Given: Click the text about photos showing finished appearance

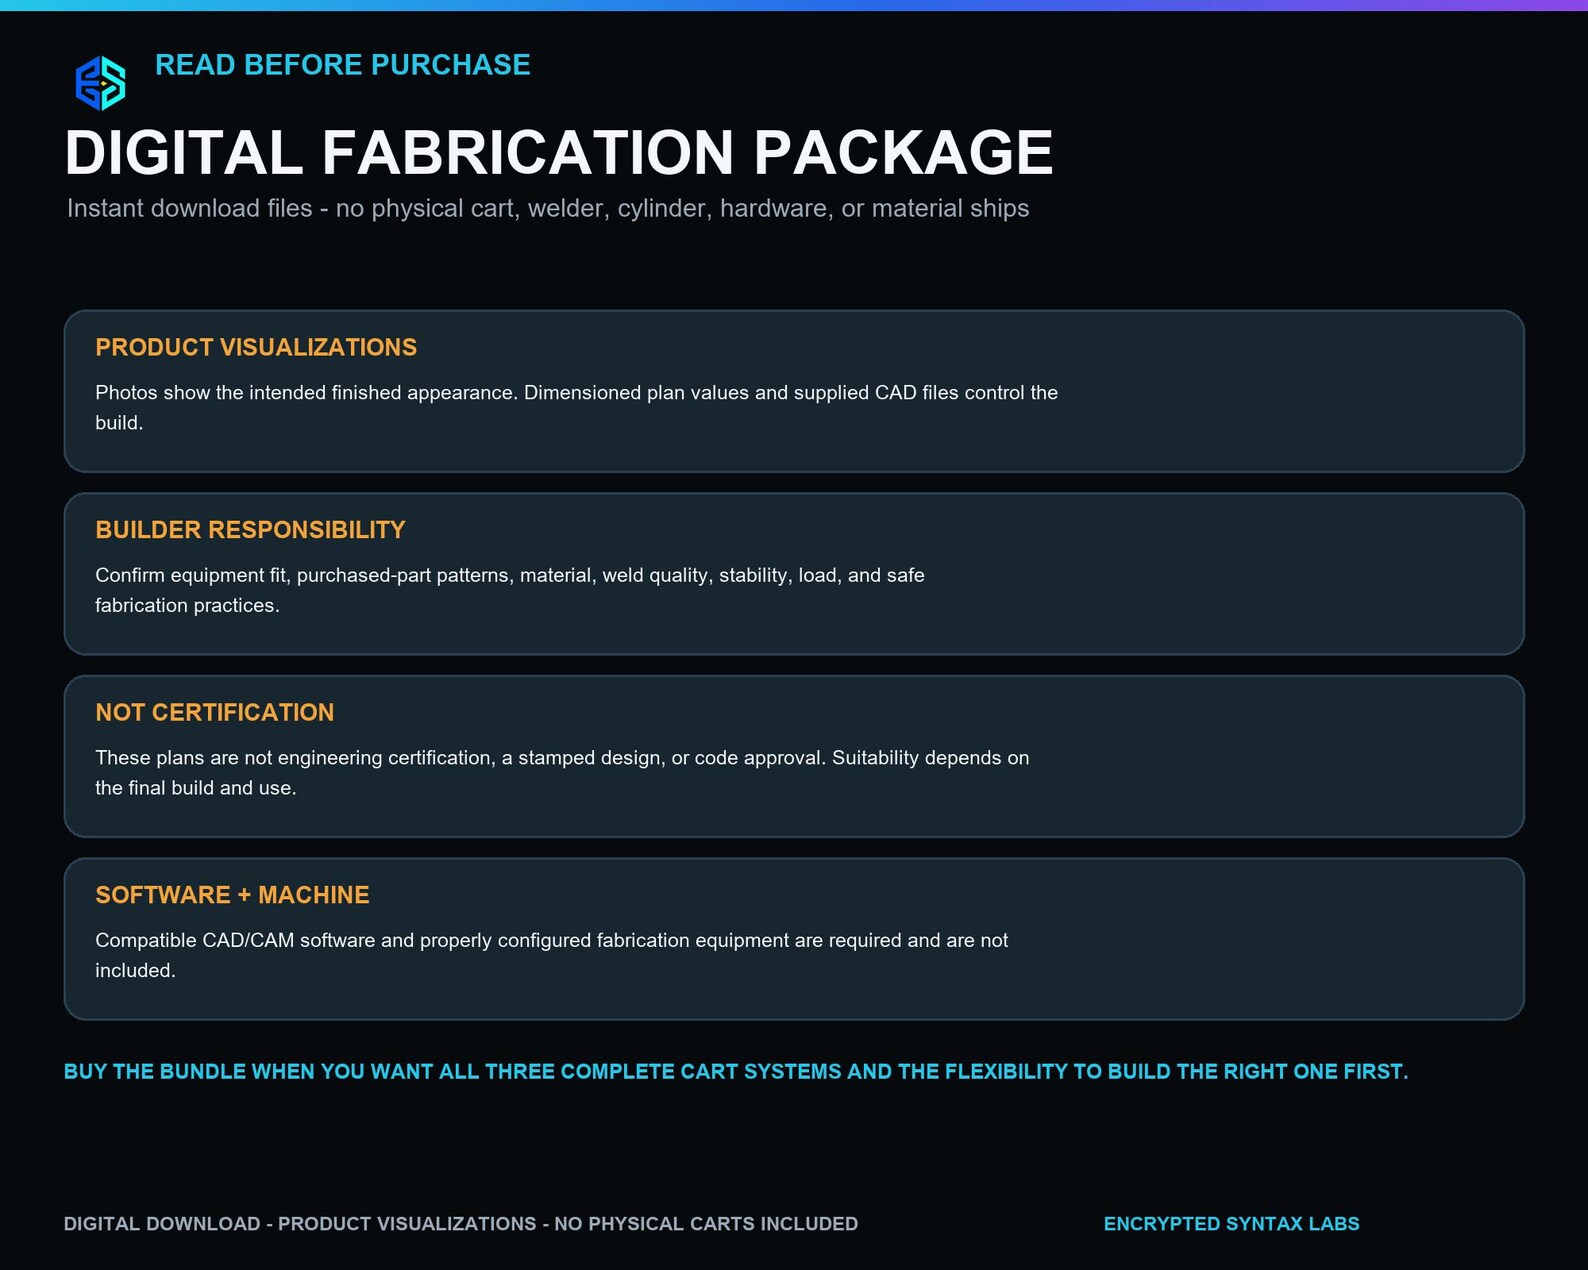Looking at the screenshot, I should 577,407.
